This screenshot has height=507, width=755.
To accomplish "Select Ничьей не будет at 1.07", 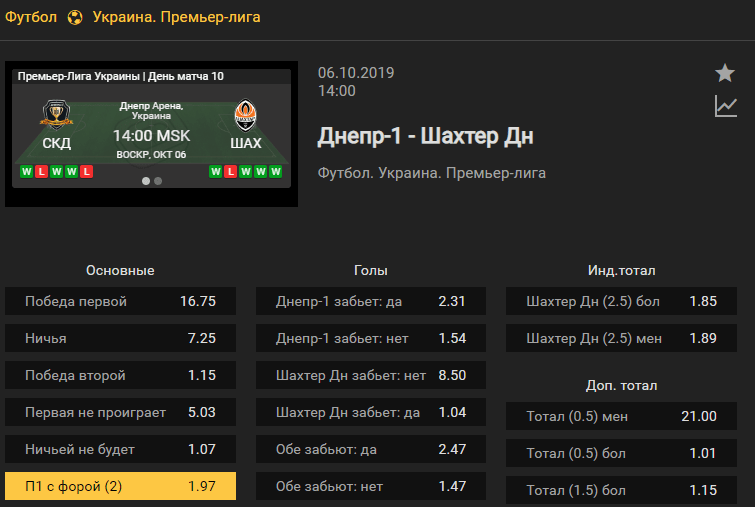I will click(120, 449).
